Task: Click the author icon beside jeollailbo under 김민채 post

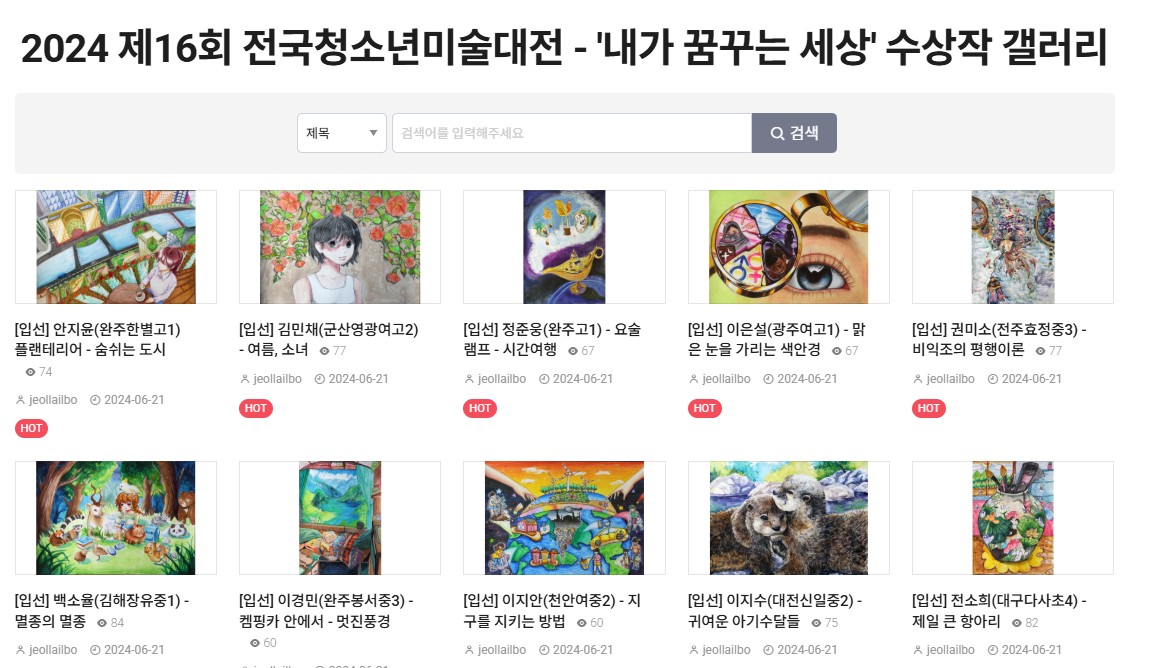Action: (x=245, y=379)
